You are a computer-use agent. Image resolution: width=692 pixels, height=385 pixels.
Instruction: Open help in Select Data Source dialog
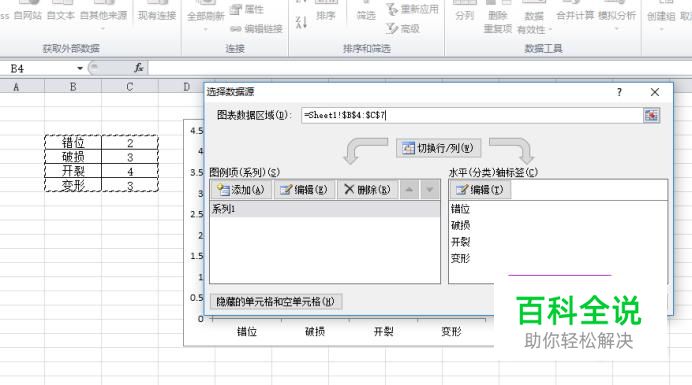click(619, 92)
